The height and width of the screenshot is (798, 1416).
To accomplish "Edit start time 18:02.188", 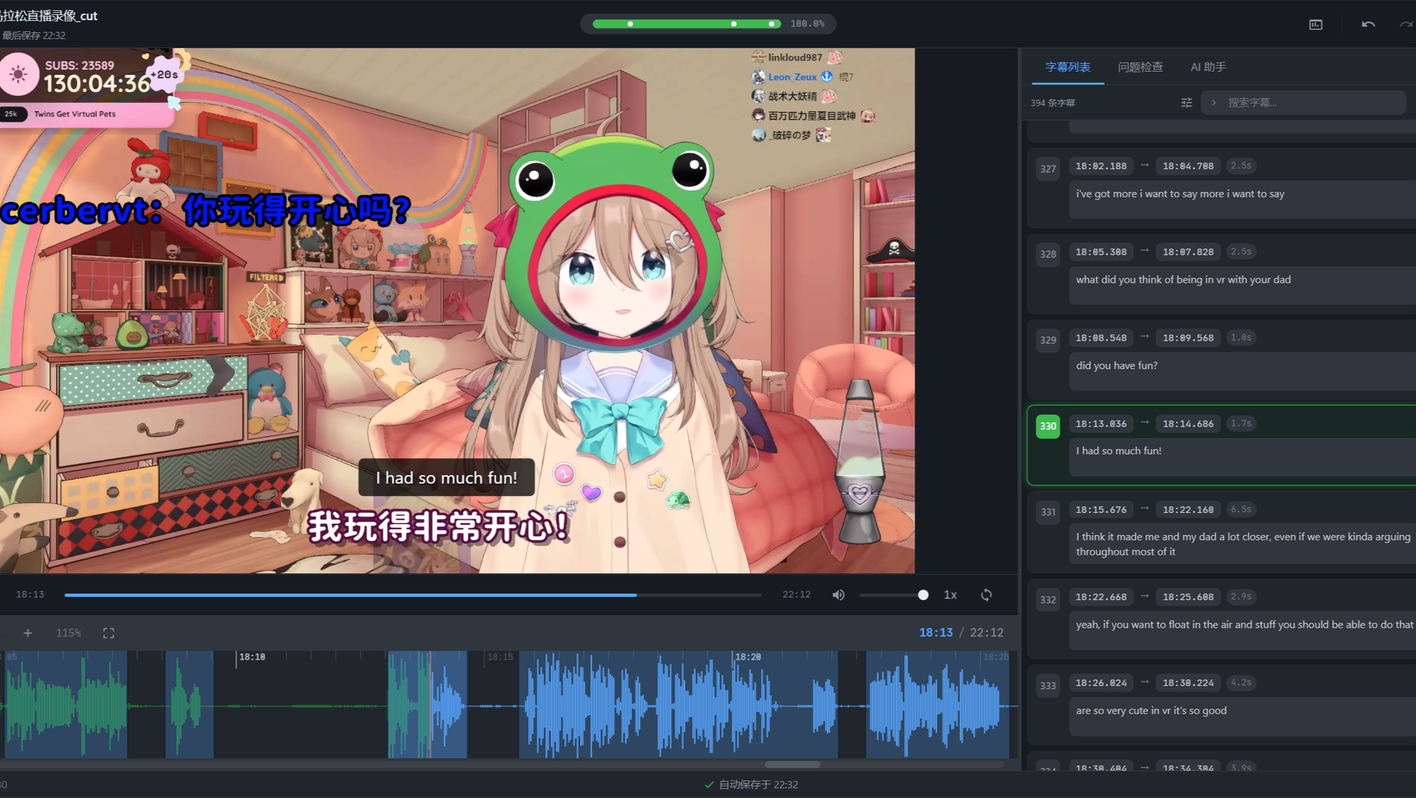I will pyautogui.click(x=1101, y=166).
